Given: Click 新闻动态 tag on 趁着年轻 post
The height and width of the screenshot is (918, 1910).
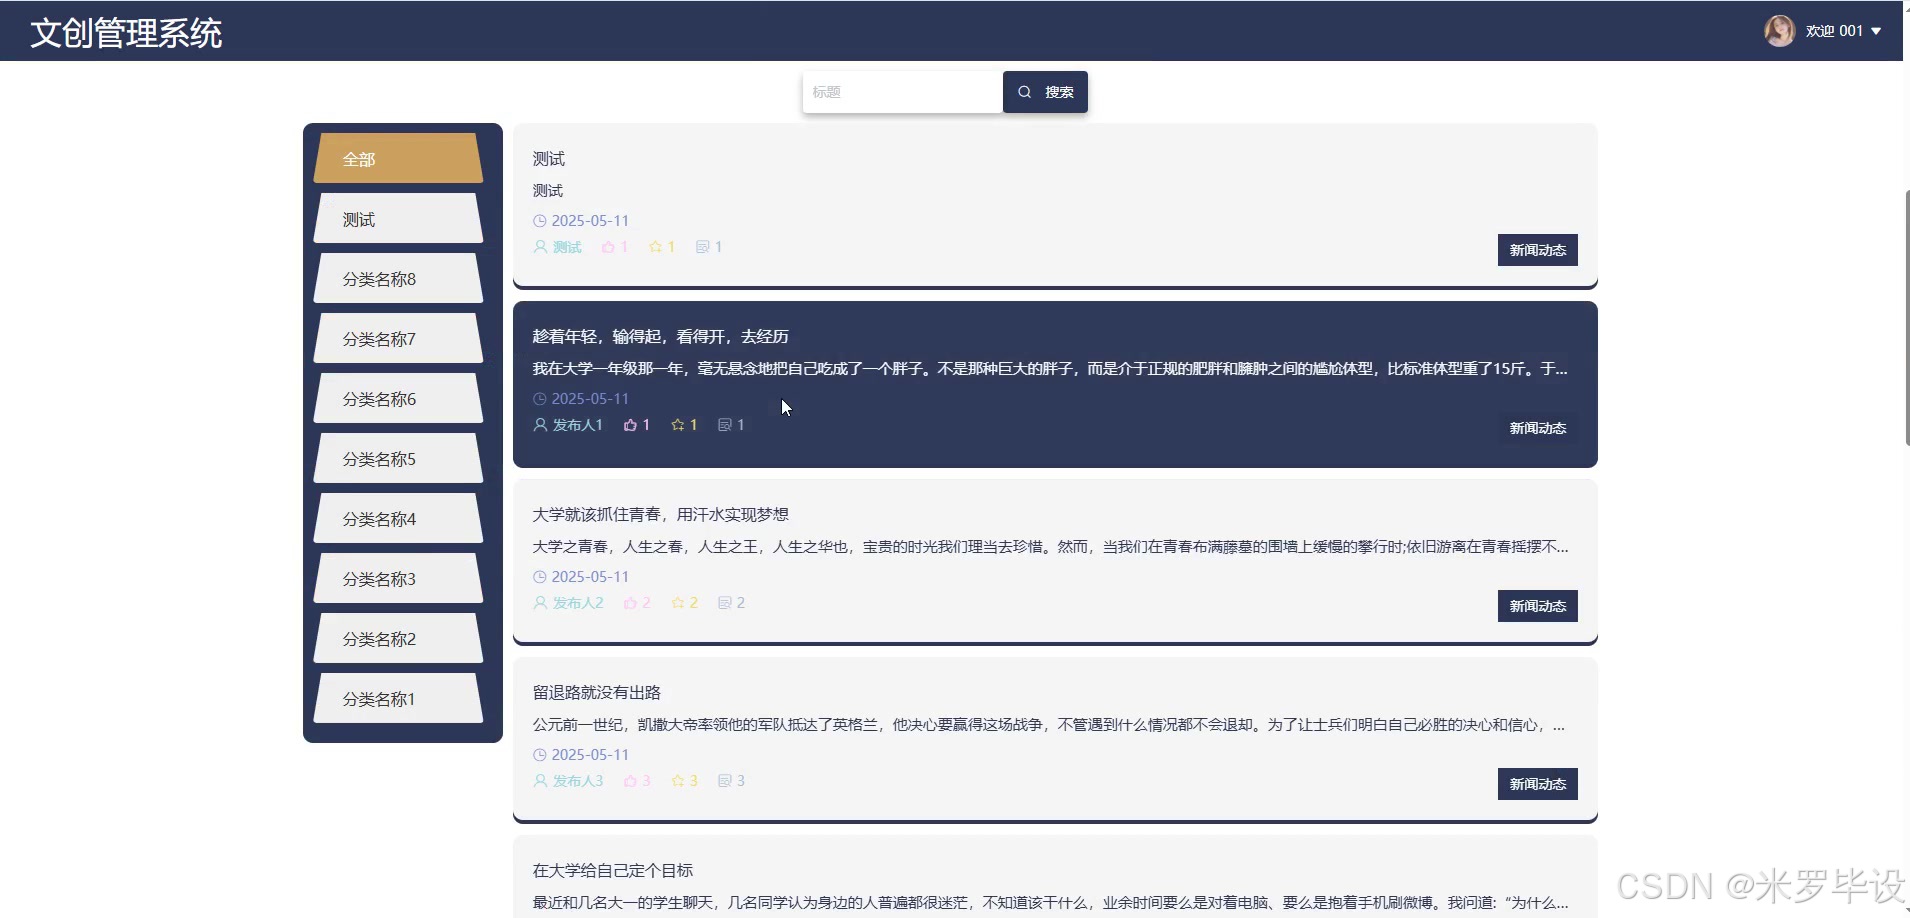Looking at the screenshot, I should coord(1537,428).
